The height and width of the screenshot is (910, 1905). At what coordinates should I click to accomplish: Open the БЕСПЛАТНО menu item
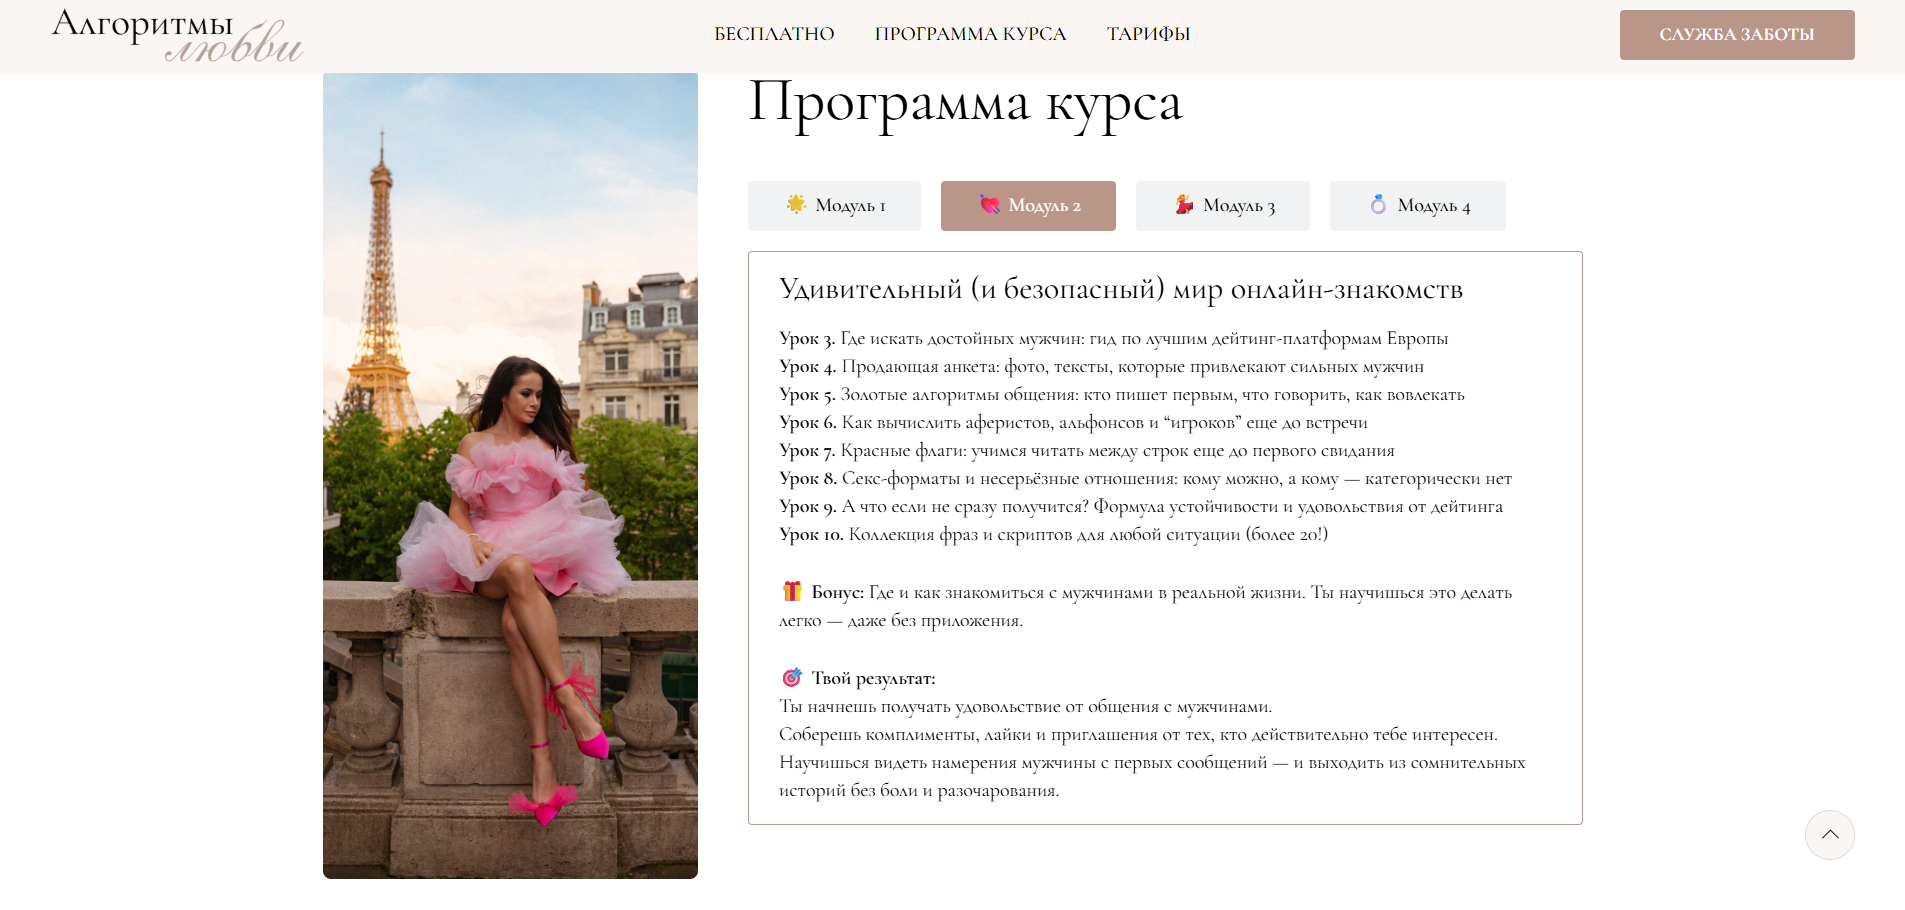(774, 34)
